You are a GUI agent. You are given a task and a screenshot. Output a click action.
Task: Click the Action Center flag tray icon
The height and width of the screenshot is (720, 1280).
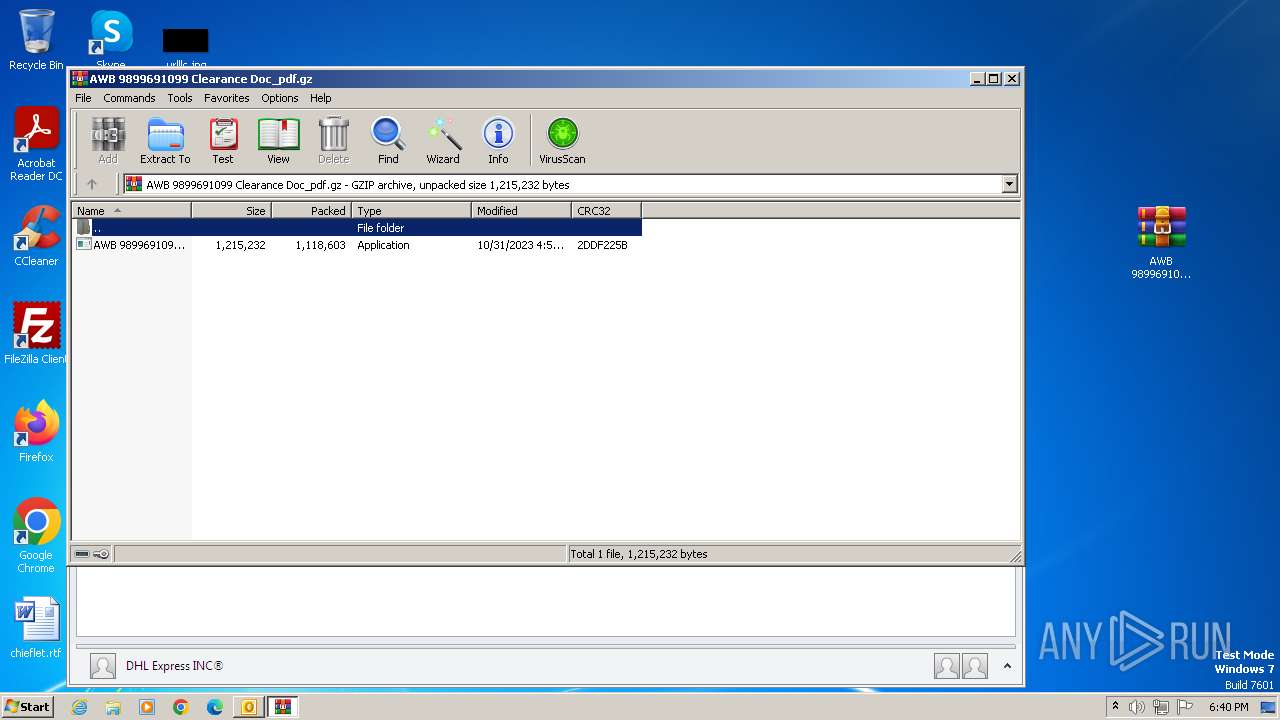(1185, 707)
